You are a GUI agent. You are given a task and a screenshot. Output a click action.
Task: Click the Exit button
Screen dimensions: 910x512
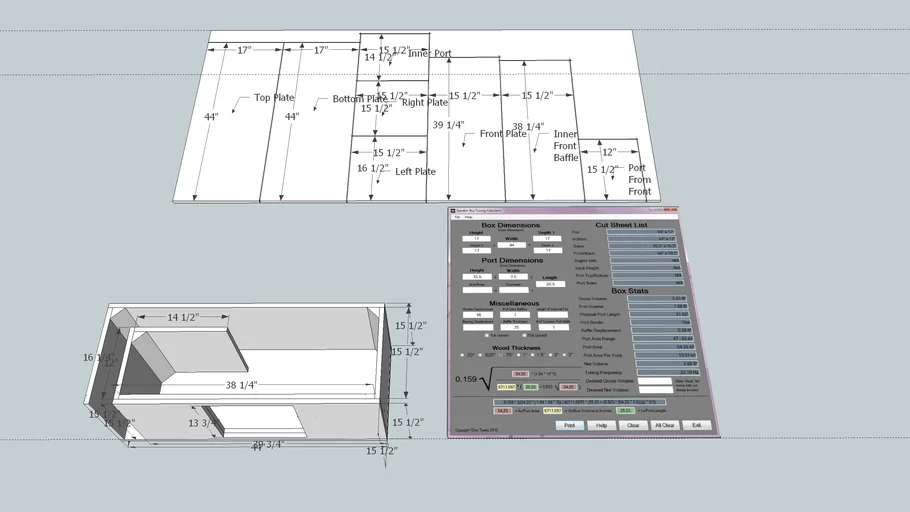coord(697,425)
